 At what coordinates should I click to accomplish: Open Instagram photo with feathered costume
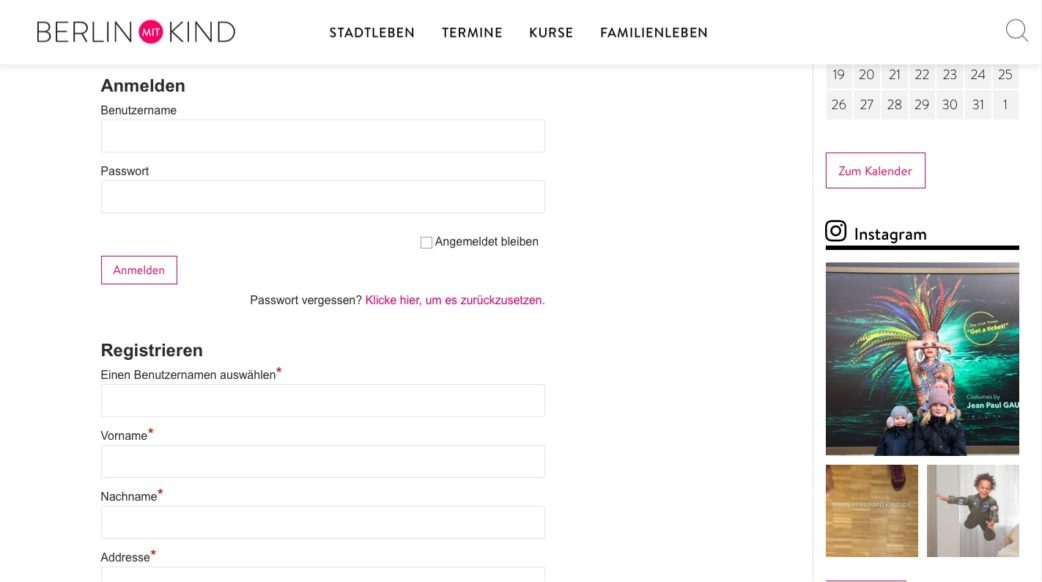922,359
